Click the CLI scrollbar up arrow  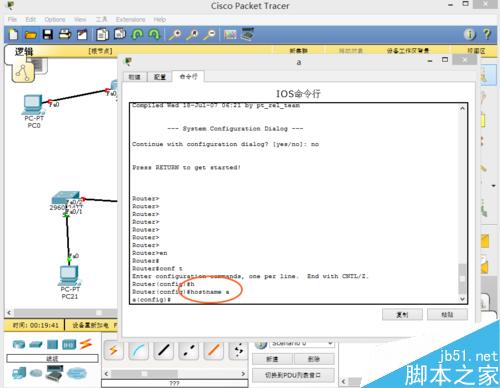click(462, 108)
